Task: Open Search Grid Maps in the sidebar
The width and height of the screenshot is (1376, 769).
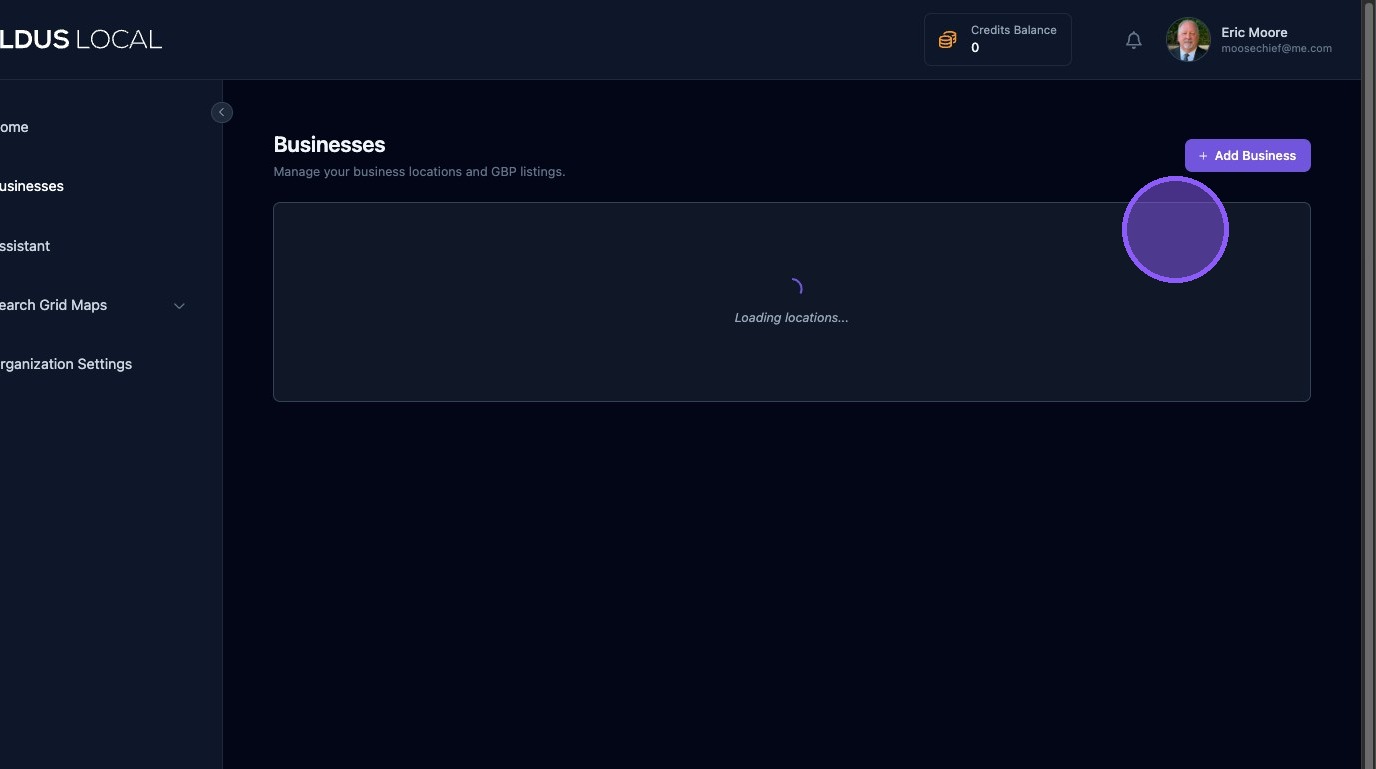Action: 53,305
